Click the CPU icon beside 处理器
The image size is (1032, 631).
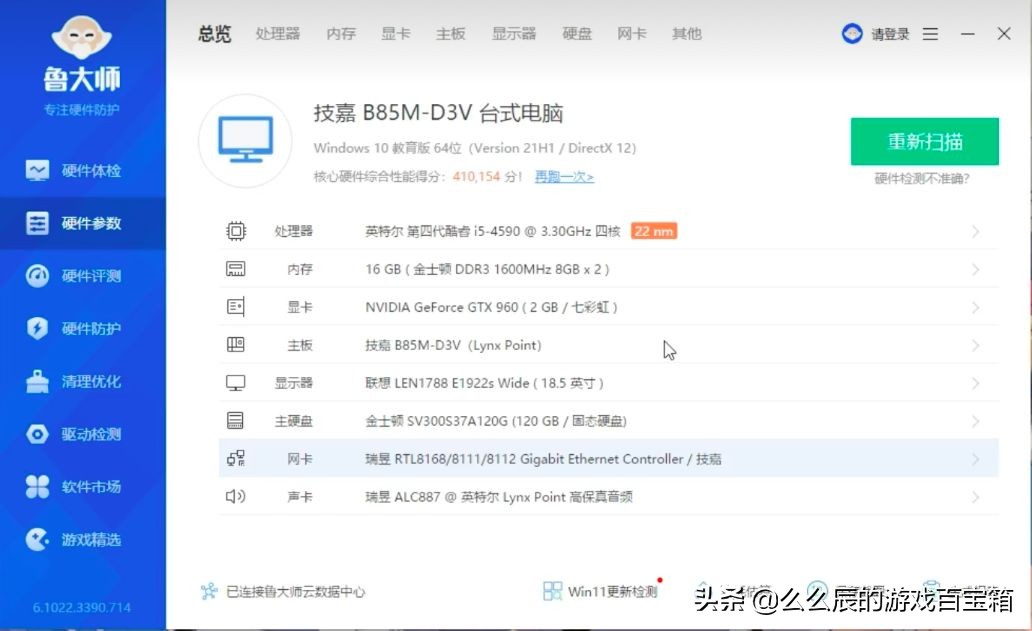236,230
